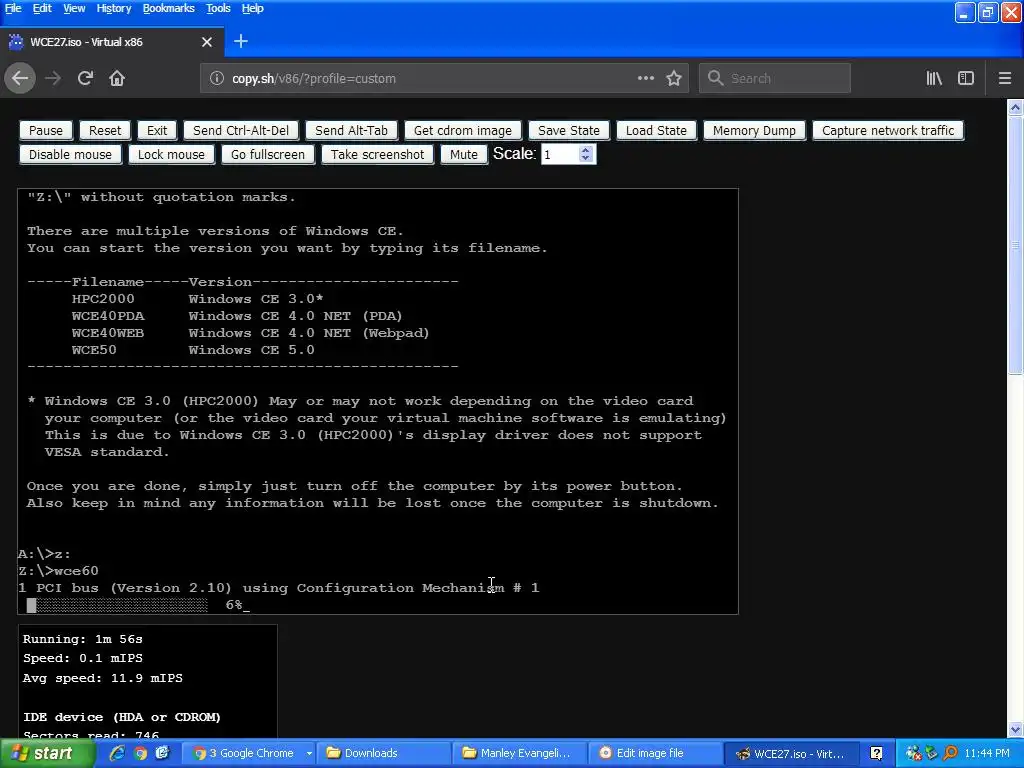Screen dimensions: 1024x768
Task: Toggle the sidebar icon in Firefox toolbar
Action: point(966,78)
